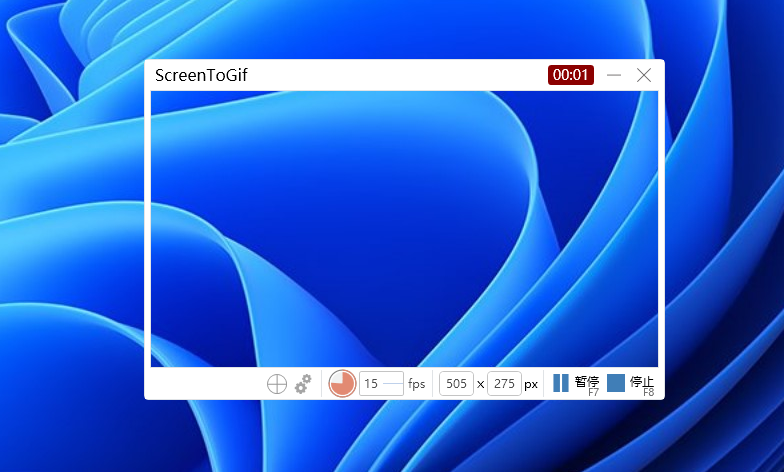This screenshot has width=784, height=472.
Task: Click the crosshair snap-to-window icon
Action: click(x=277, y=384)
